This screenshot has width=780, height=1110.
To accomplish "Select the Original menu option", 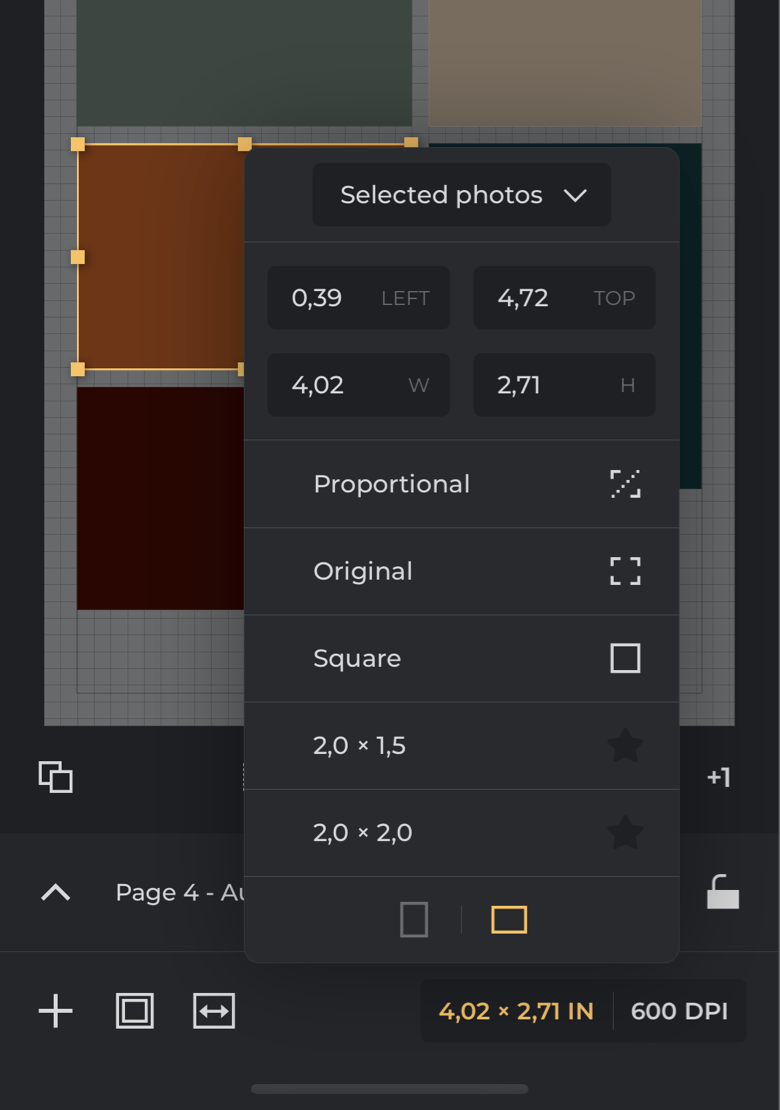I will 461,571.
